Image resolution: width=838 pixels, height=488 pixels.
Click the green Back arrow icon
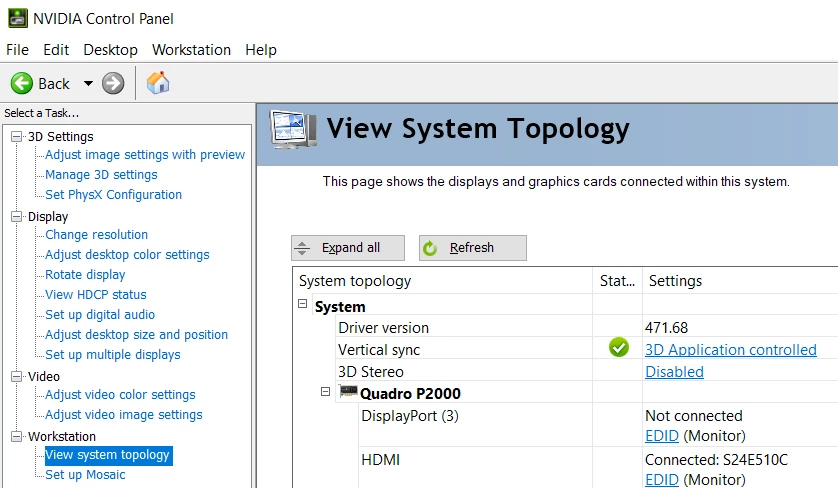[22, 83]
